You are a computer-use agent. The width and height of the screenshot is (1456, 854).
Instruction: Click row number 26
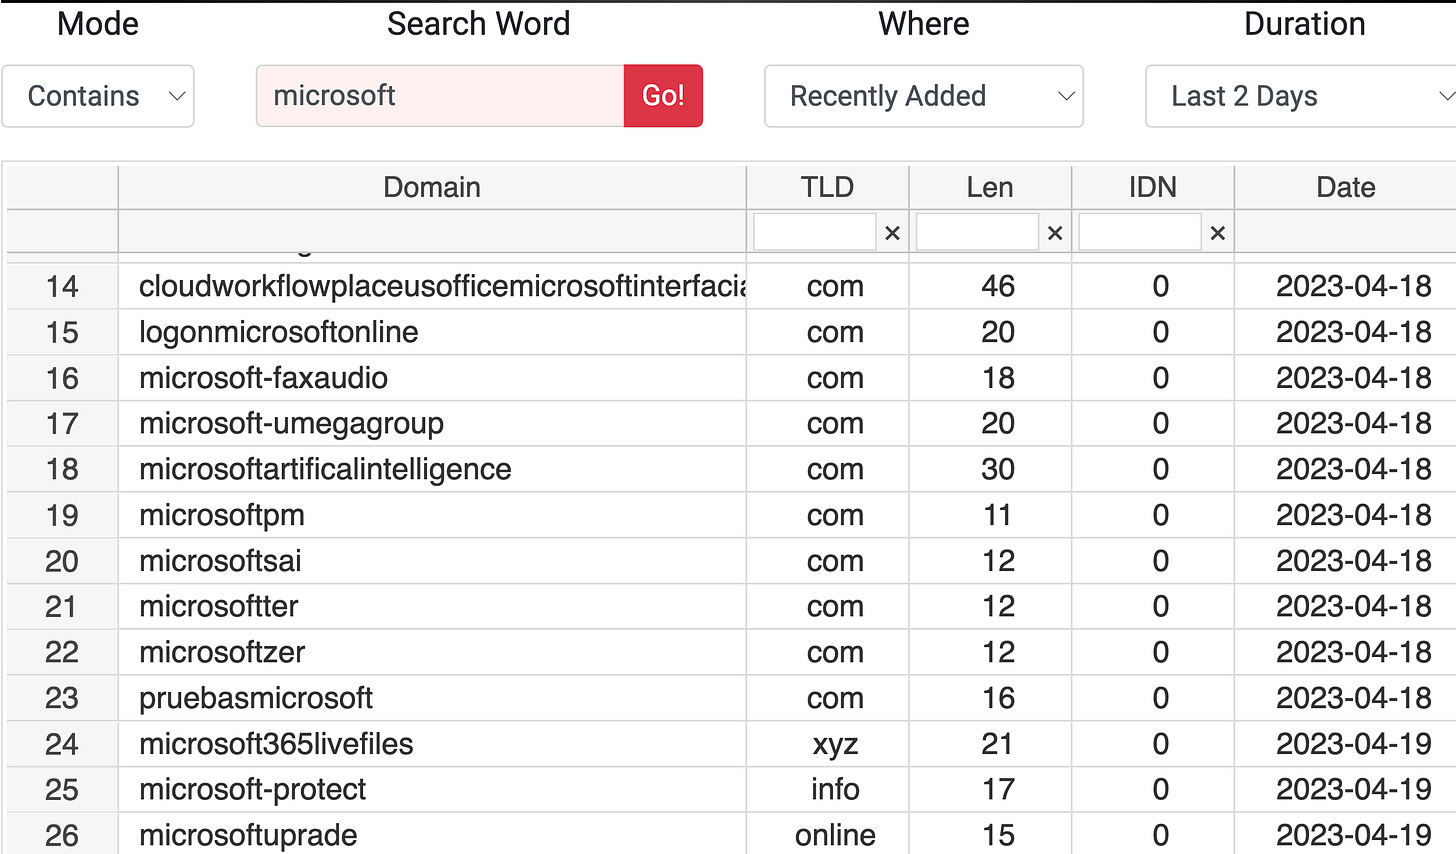click(62, 835)
